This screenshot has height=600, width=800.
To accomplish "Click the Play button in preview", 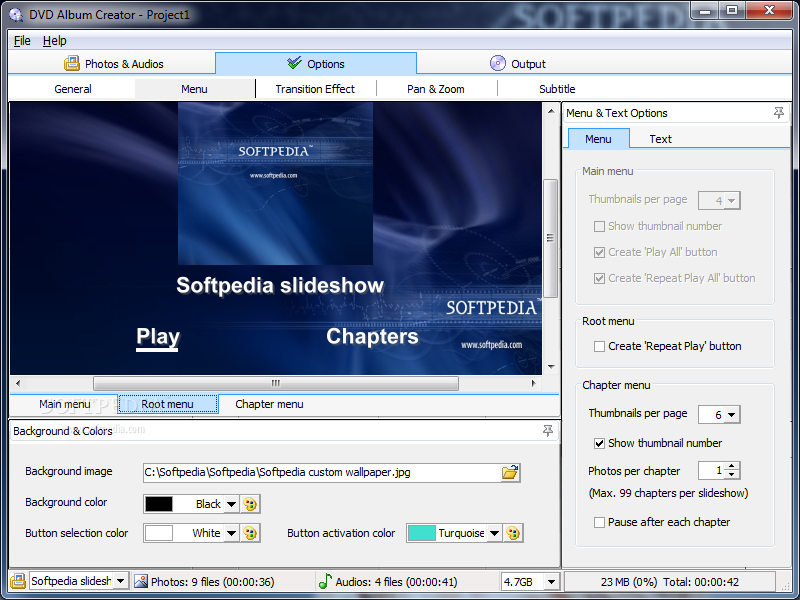I will point(158,337).
